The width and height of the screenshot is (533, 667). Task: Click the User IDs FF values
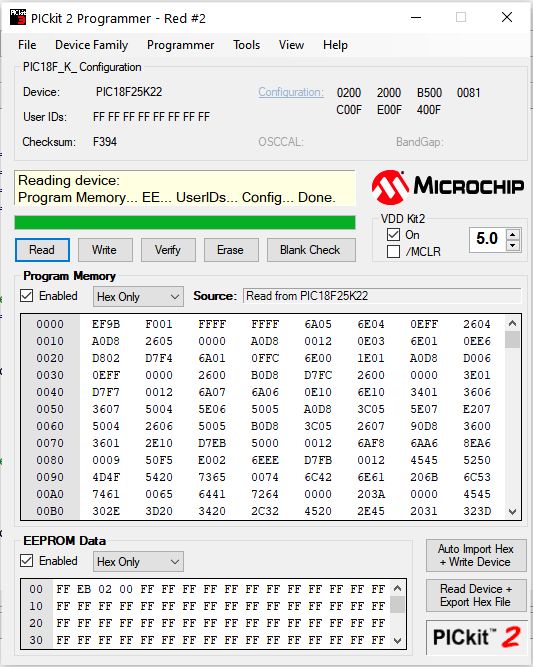151,117
